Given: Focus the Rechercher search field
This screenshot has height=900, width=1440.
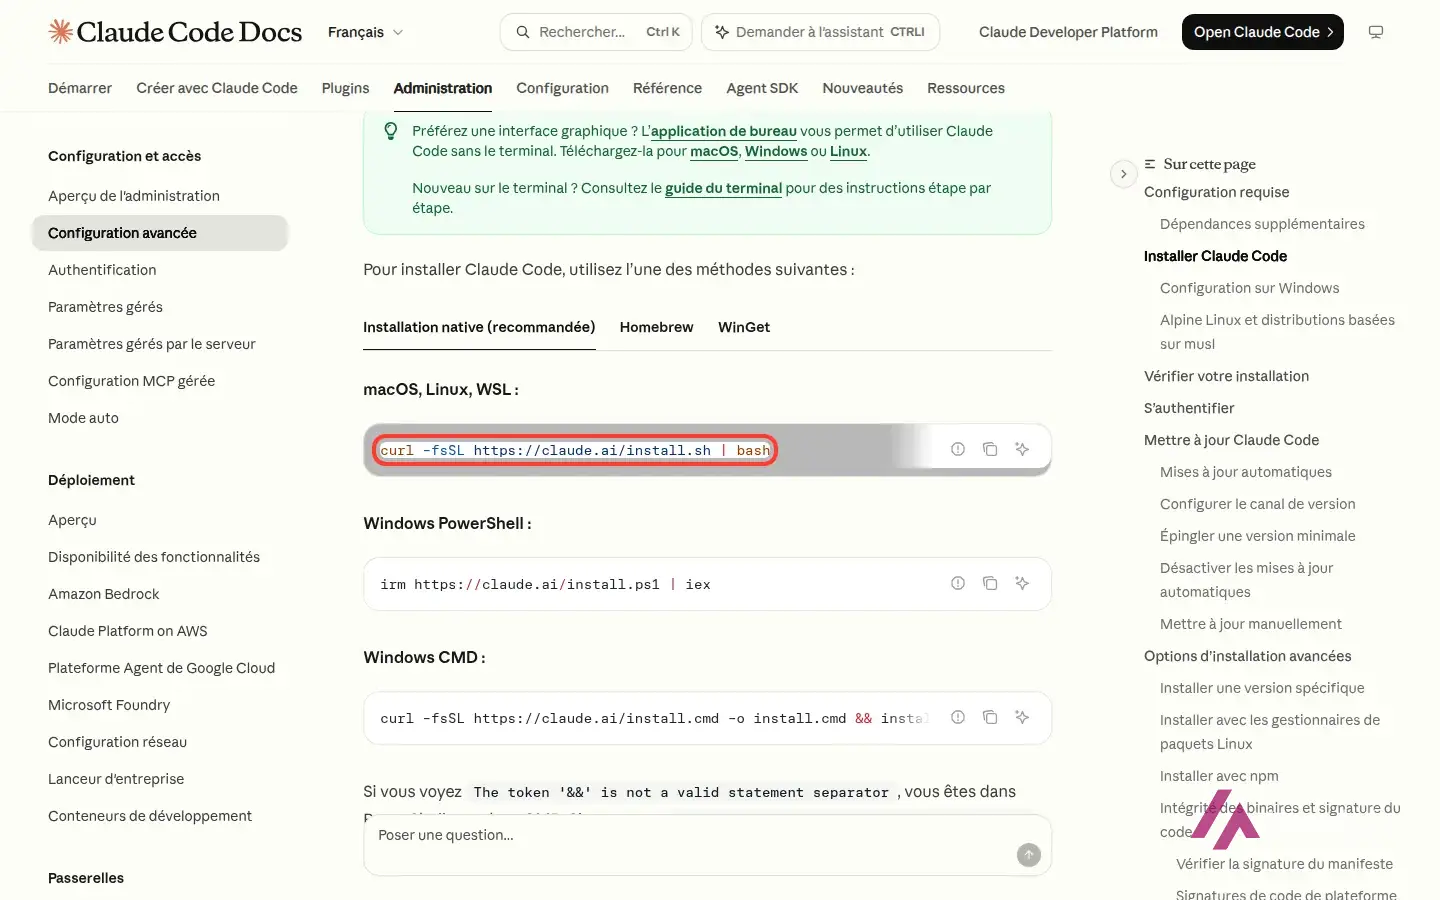Looking at the screenshot, I should [x=597, y=32].
